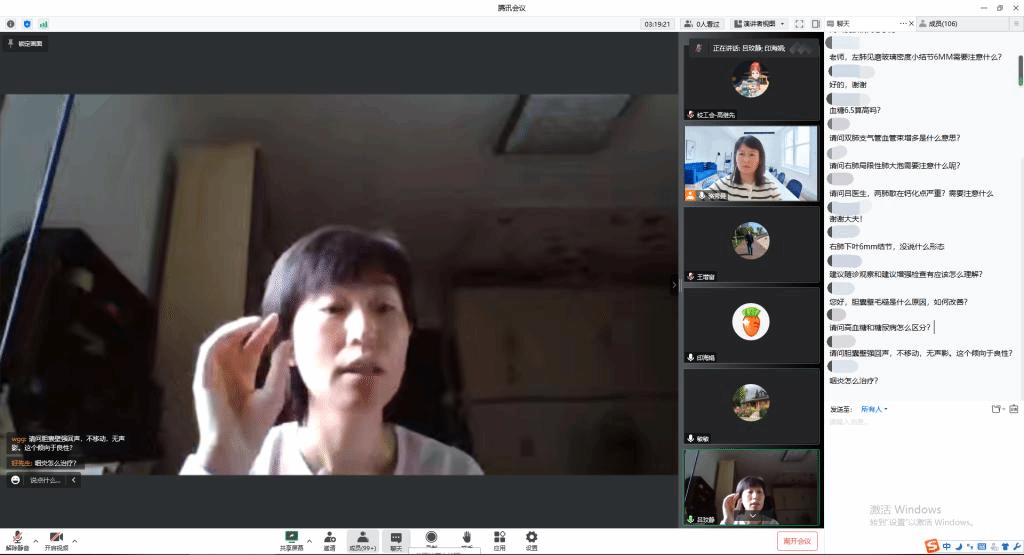Open 设置 settings gear icon
The image size is (1024, 555).
[531, 540]
